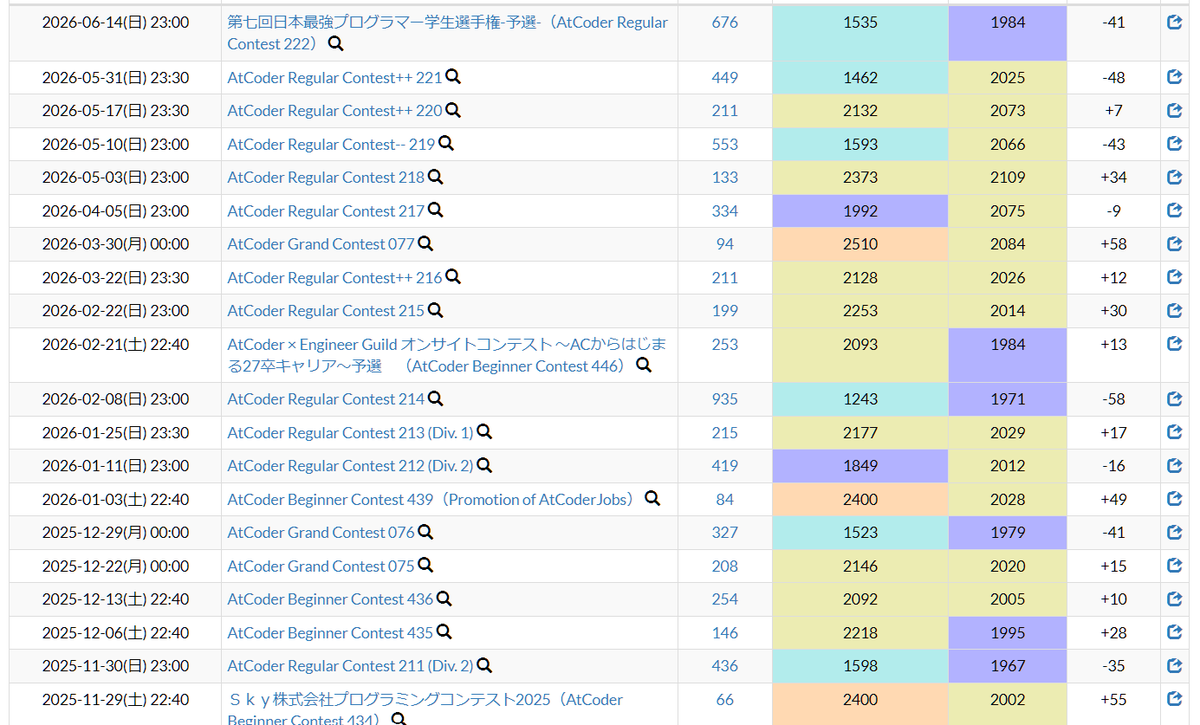The height and width of the screenshot is (725, 1200).
Task: Share the 2026-01-03 Beginner Contest 439 result
Action: pyautogui.click(x=1175, y=499)
